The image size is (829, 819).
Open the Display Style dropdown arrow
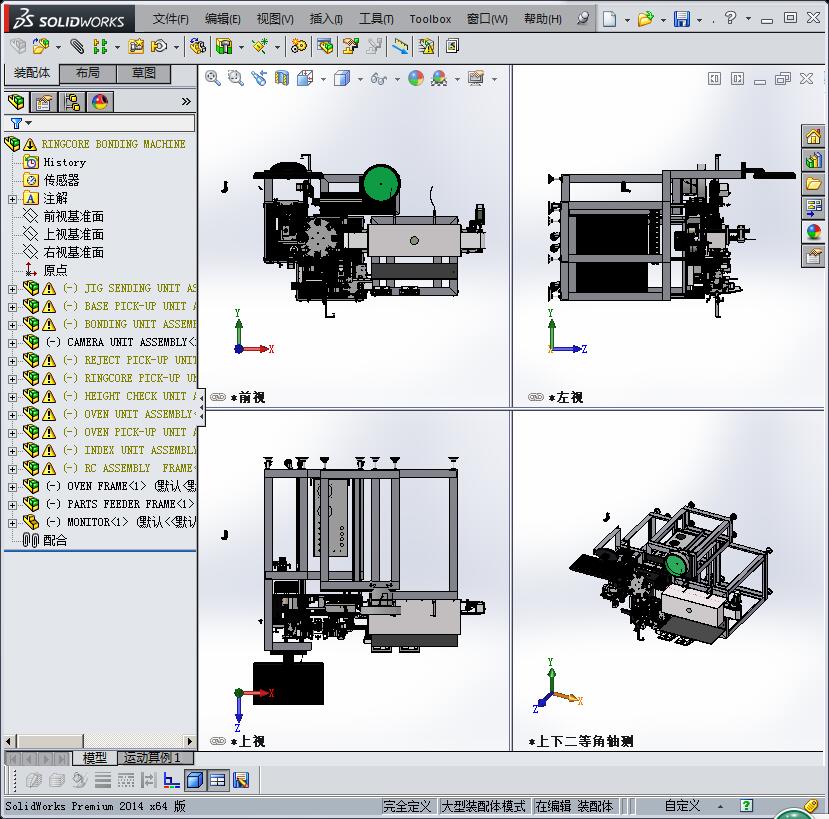pyautogui.click(x=360, y=79)
